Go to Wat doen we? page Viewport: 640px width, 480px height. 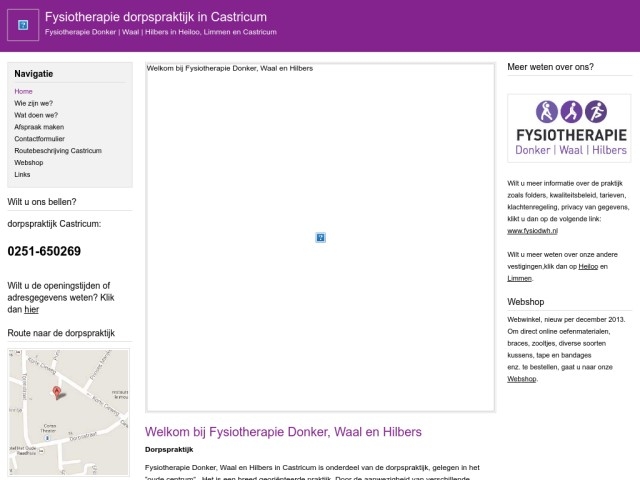[36, 115]
